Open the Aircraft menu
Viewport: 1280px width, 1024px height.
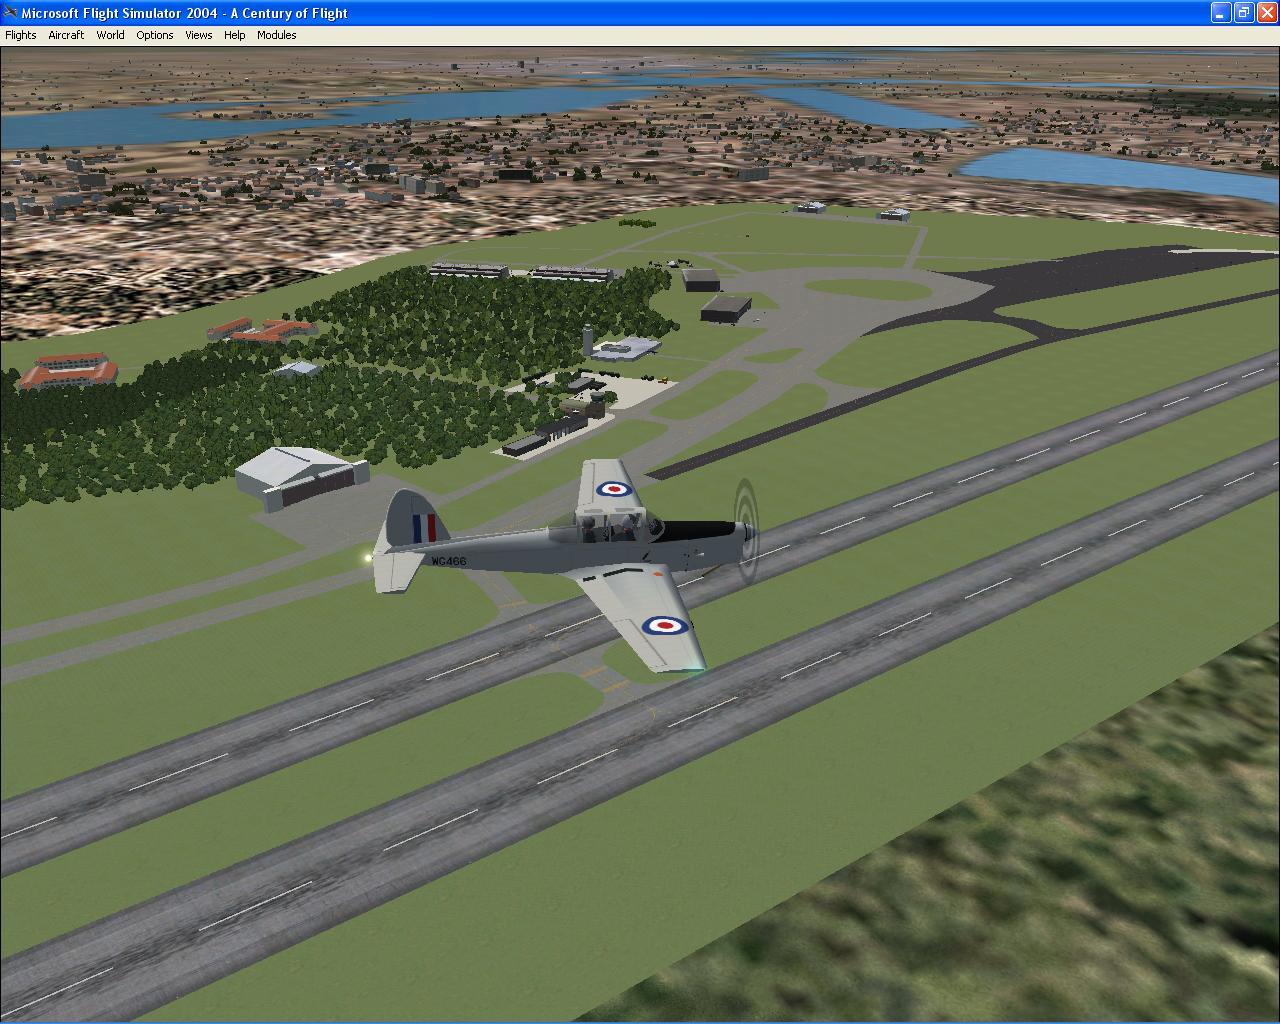pos(66,35)
